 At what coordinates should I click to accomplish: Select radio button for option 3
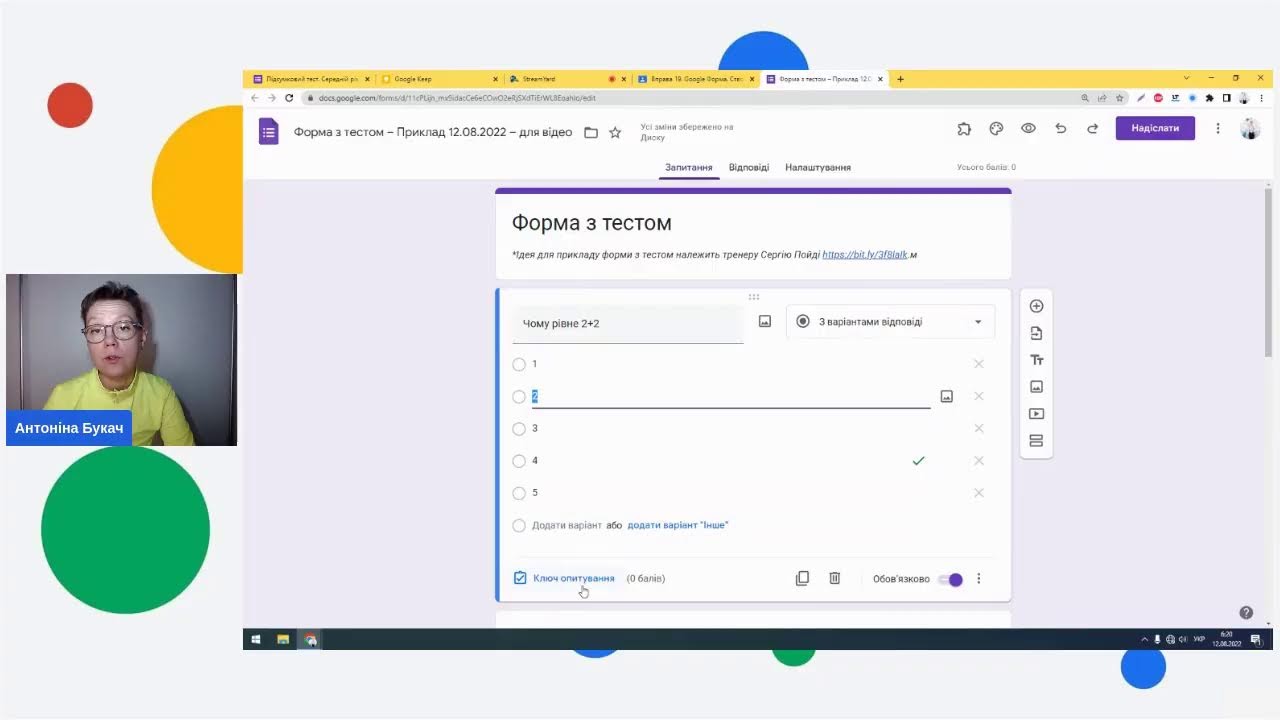click(519, 428)
